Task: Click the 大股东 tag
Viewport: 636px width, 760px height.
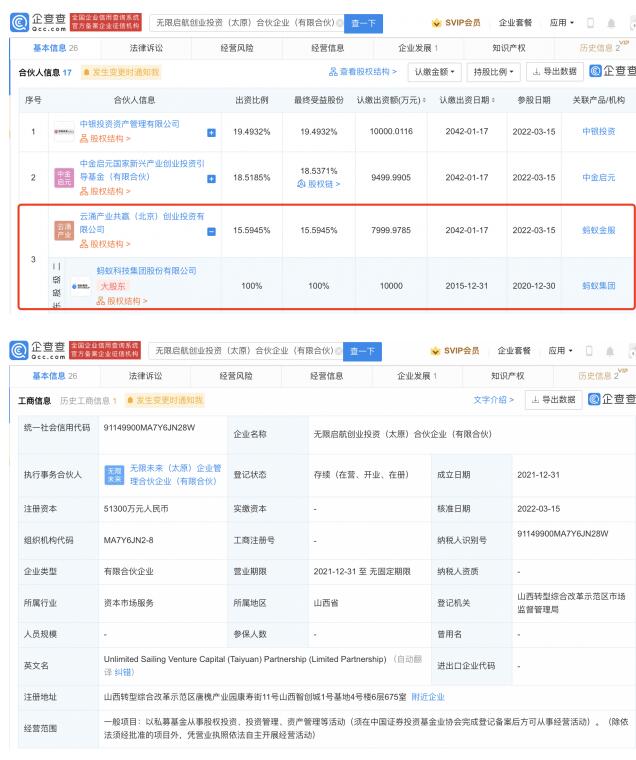Action: click(112, 286)
